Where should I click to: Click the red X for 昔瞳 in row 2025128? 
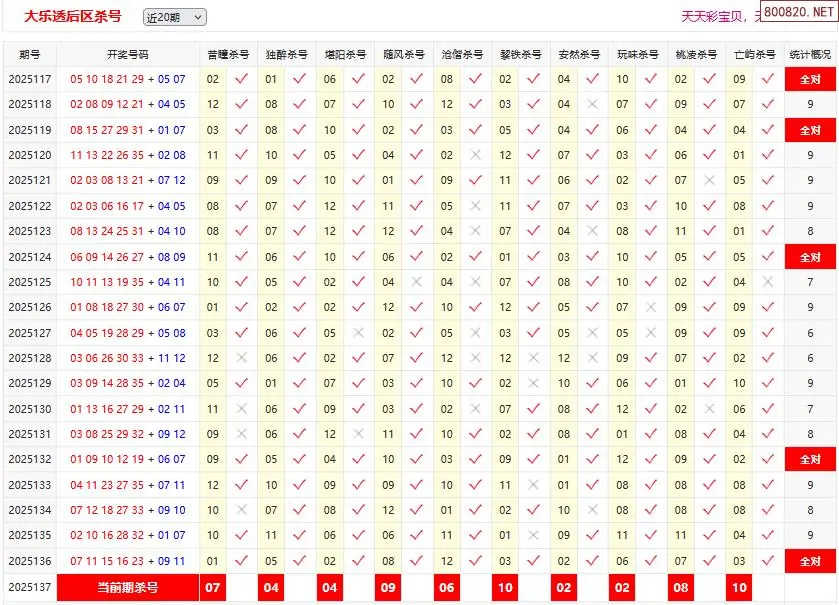241,358
